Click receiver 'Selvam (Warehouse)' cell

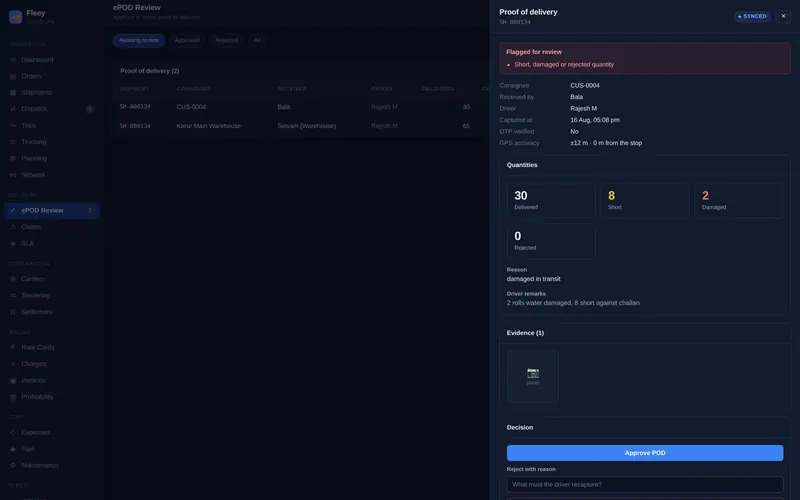click(307, 126)
